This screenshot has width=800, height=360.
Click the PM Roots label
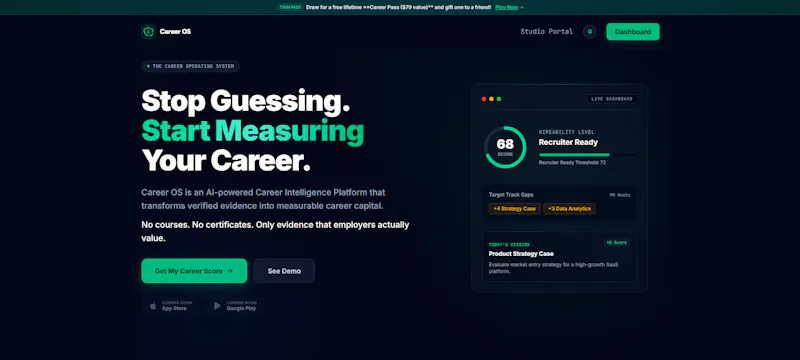click(x=620, y=195)
